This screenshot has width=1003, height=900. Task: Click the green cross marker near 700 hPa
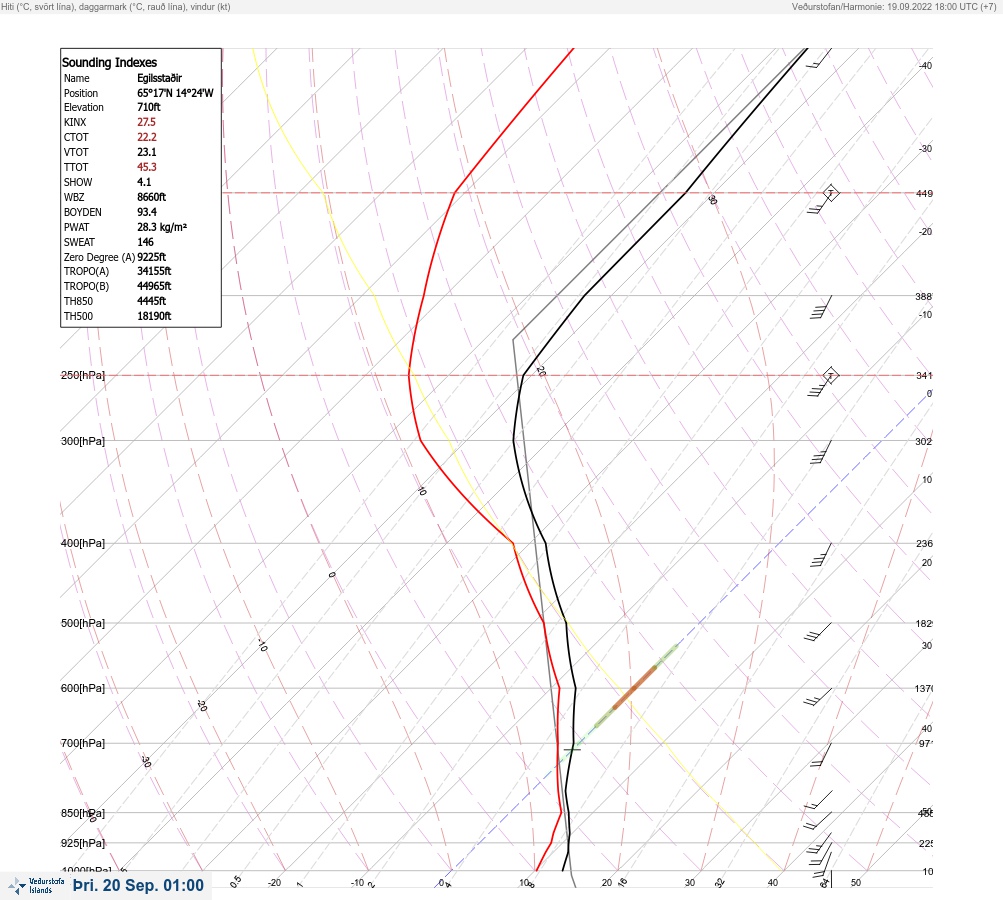pos(573,749)
